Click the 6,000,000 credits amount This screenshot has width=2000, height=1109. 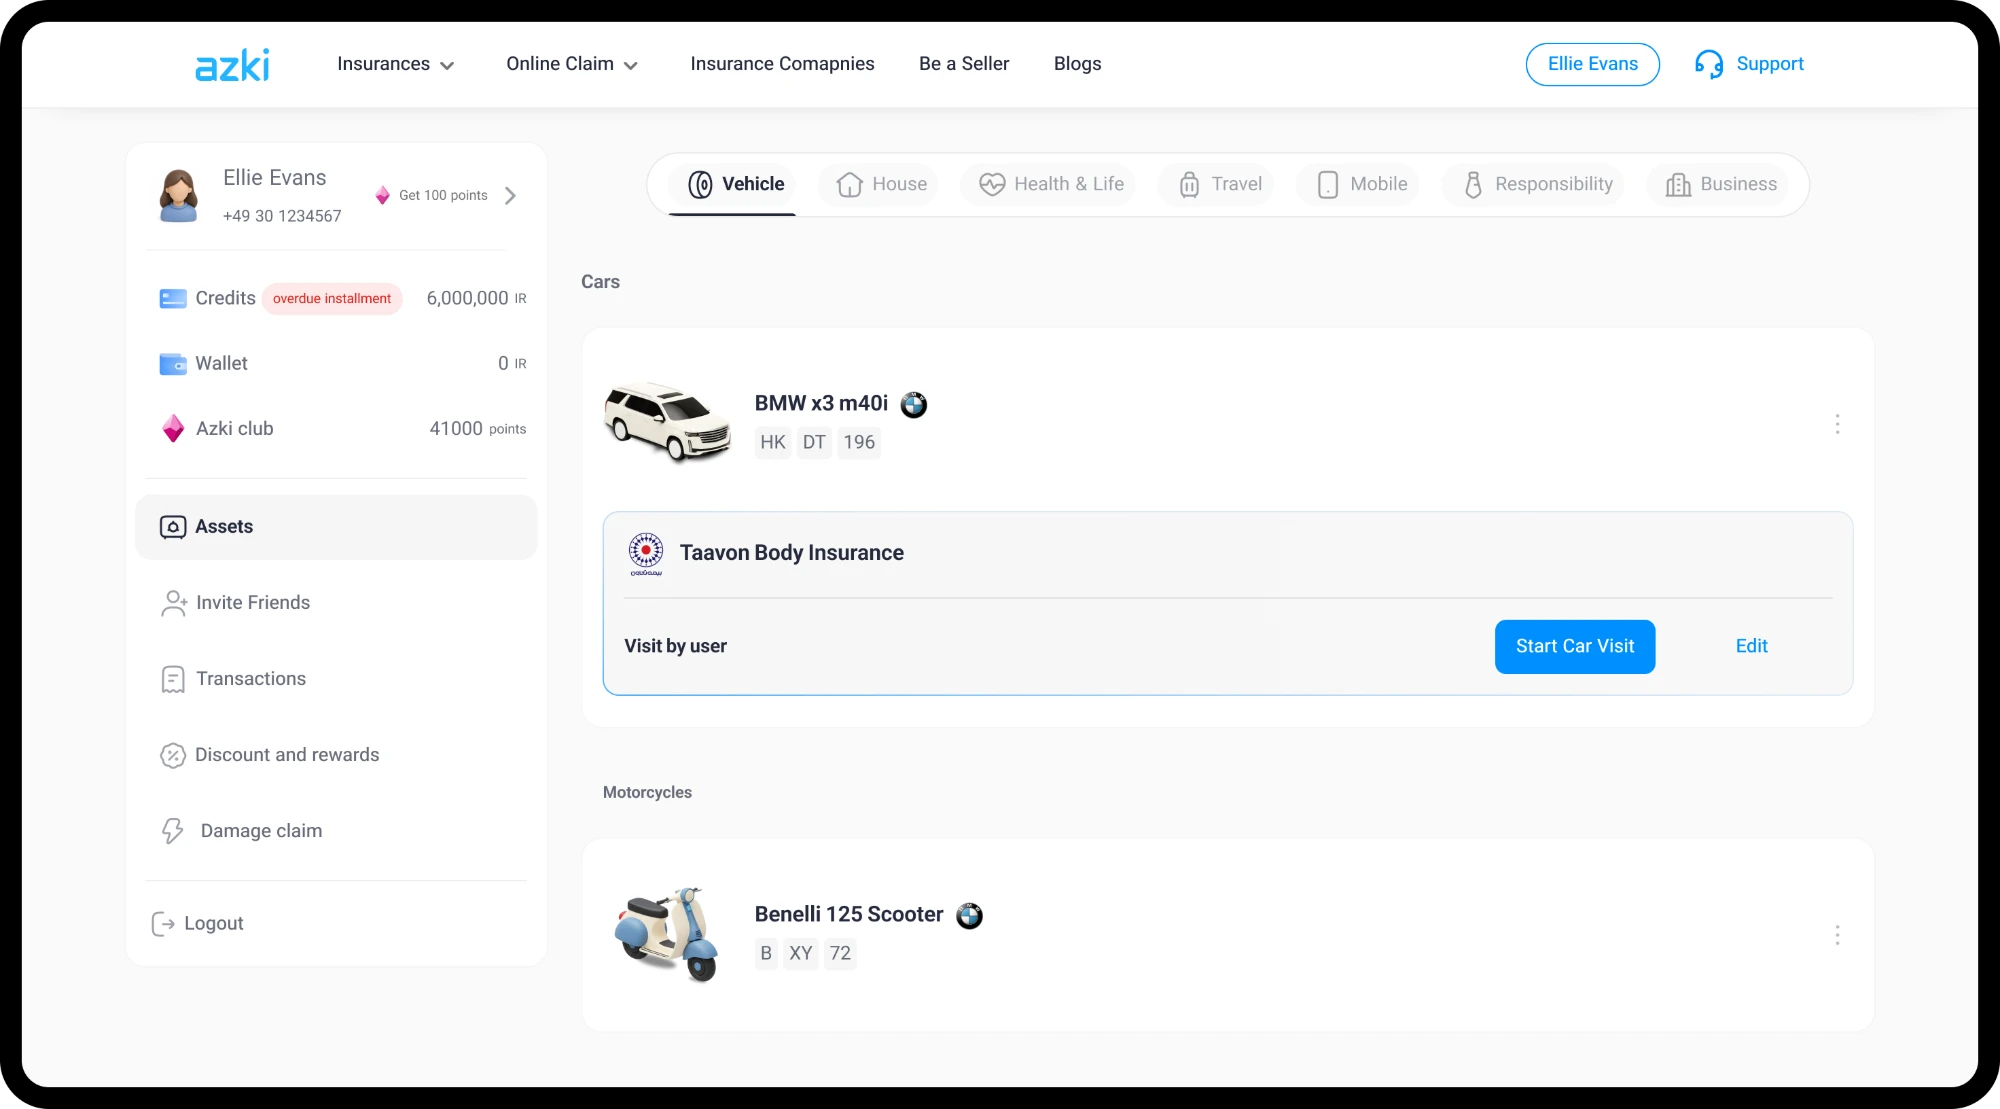click(468, 298)
